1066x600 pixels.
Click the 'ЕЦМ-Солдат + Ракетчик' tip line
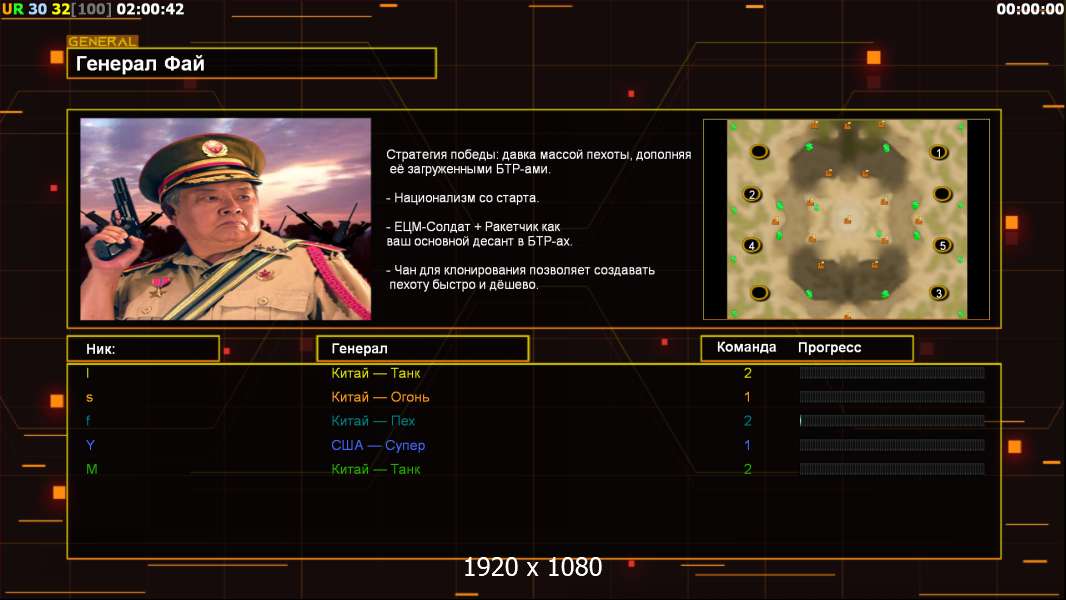point(479,234)
